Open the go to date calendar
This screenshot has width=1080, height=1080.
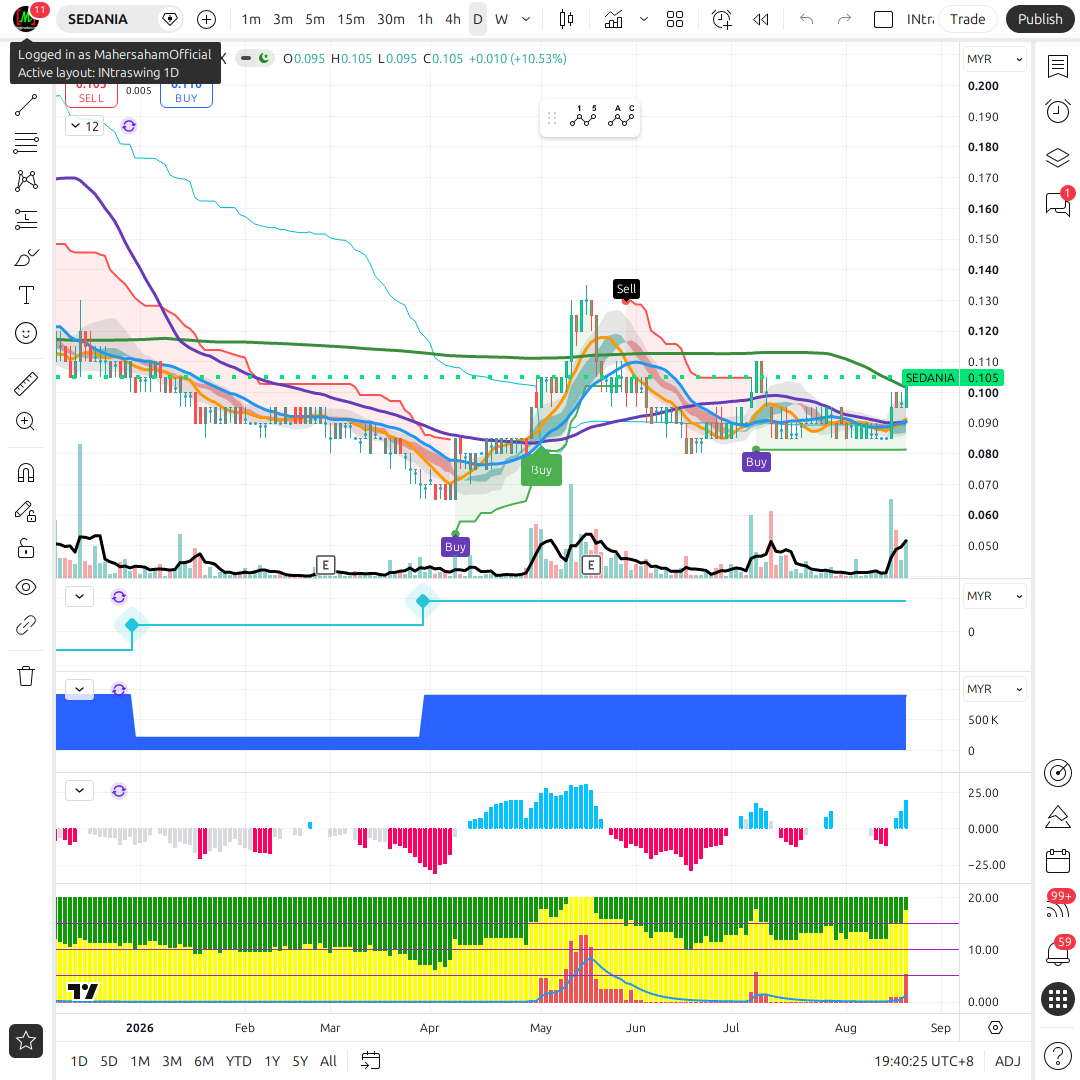tap(371, 1061)
